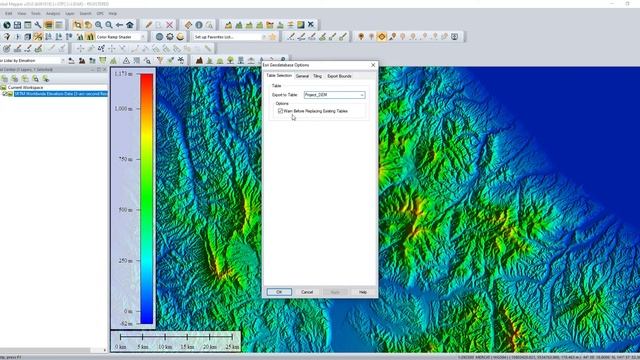Click the back arrow view icon

[x=119, y=25]
